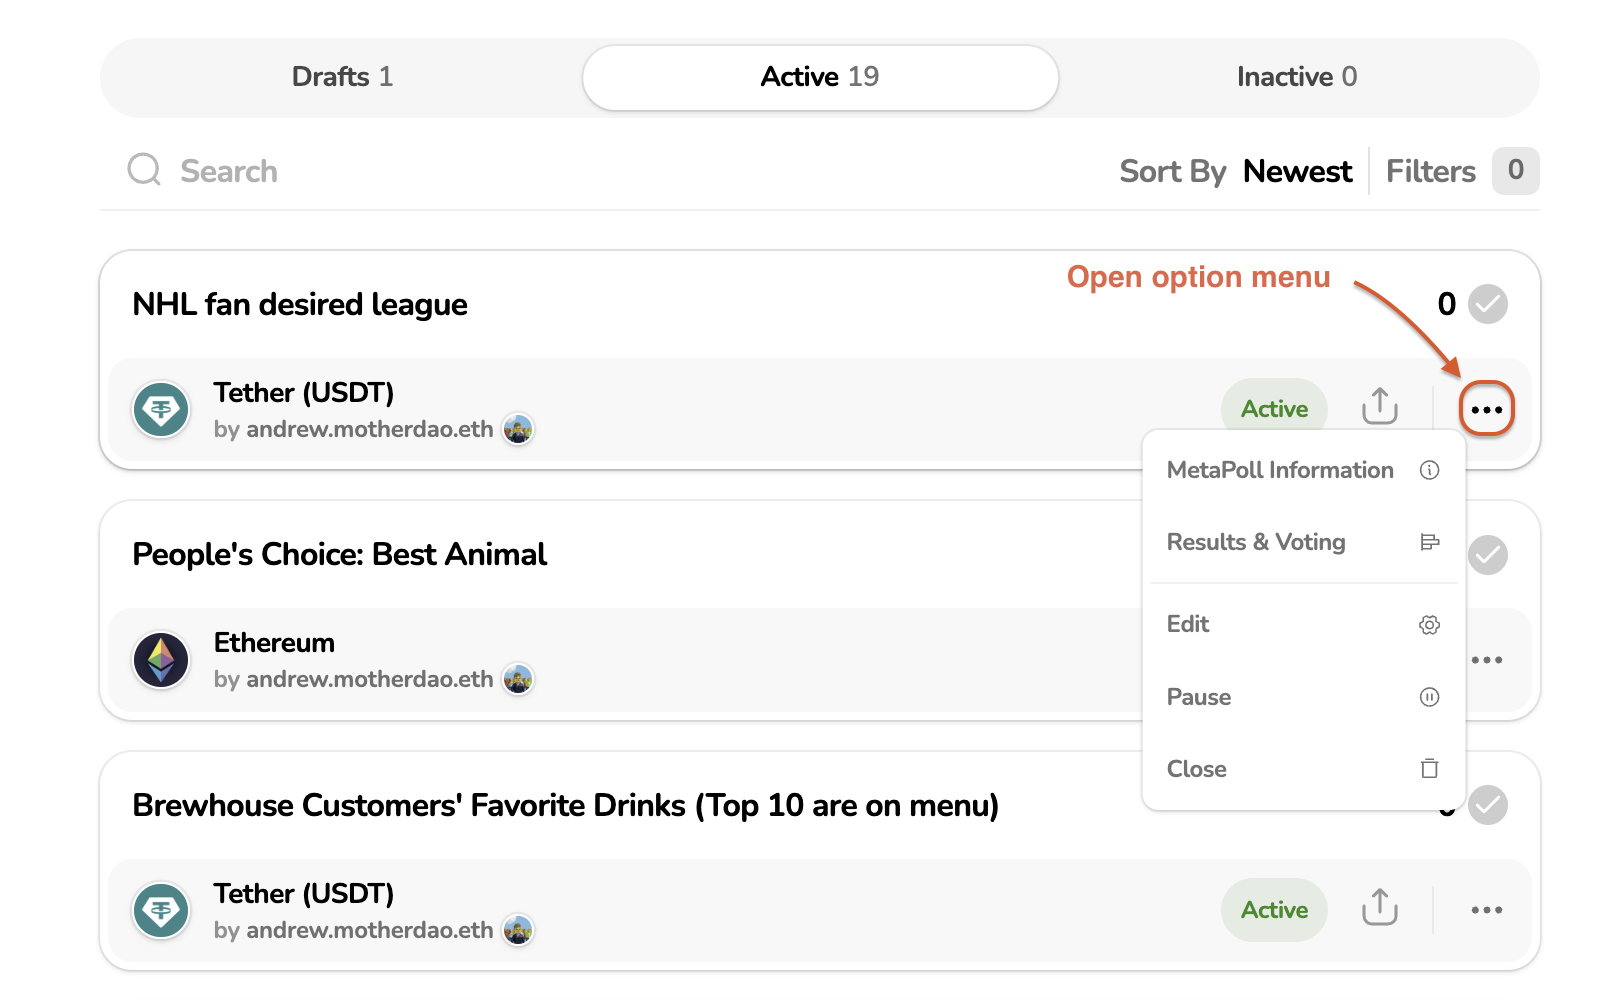Click share icon on Brewhouse drinks poll
This screenshot has height=1000, width=1624.
(1379, 907)
